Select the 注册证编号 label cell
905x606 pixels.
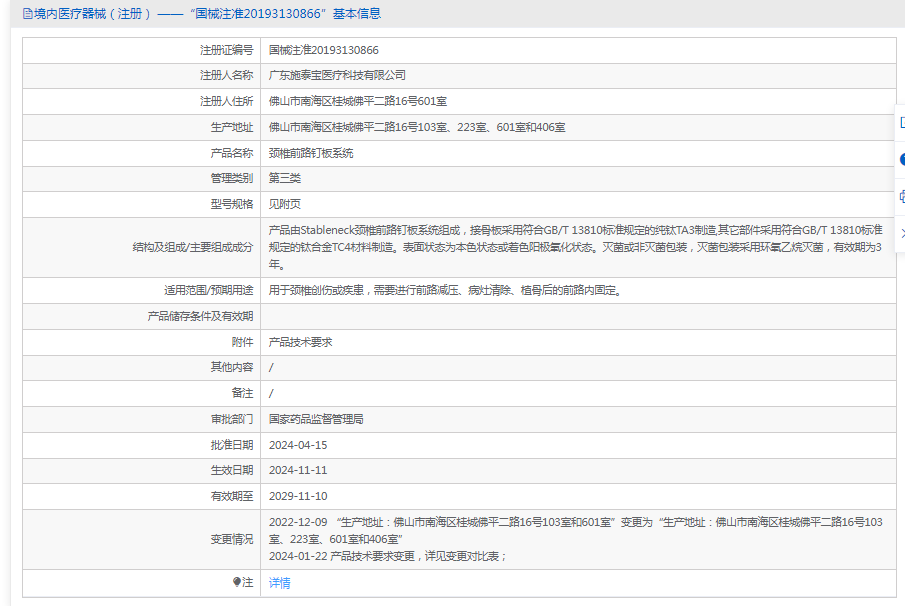point(142,50)
